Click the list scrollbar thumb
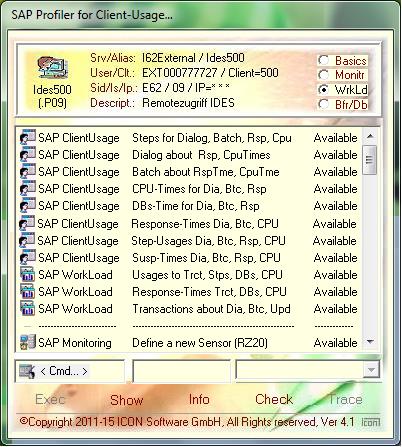 pyautogui.click(x=370, y=160)
